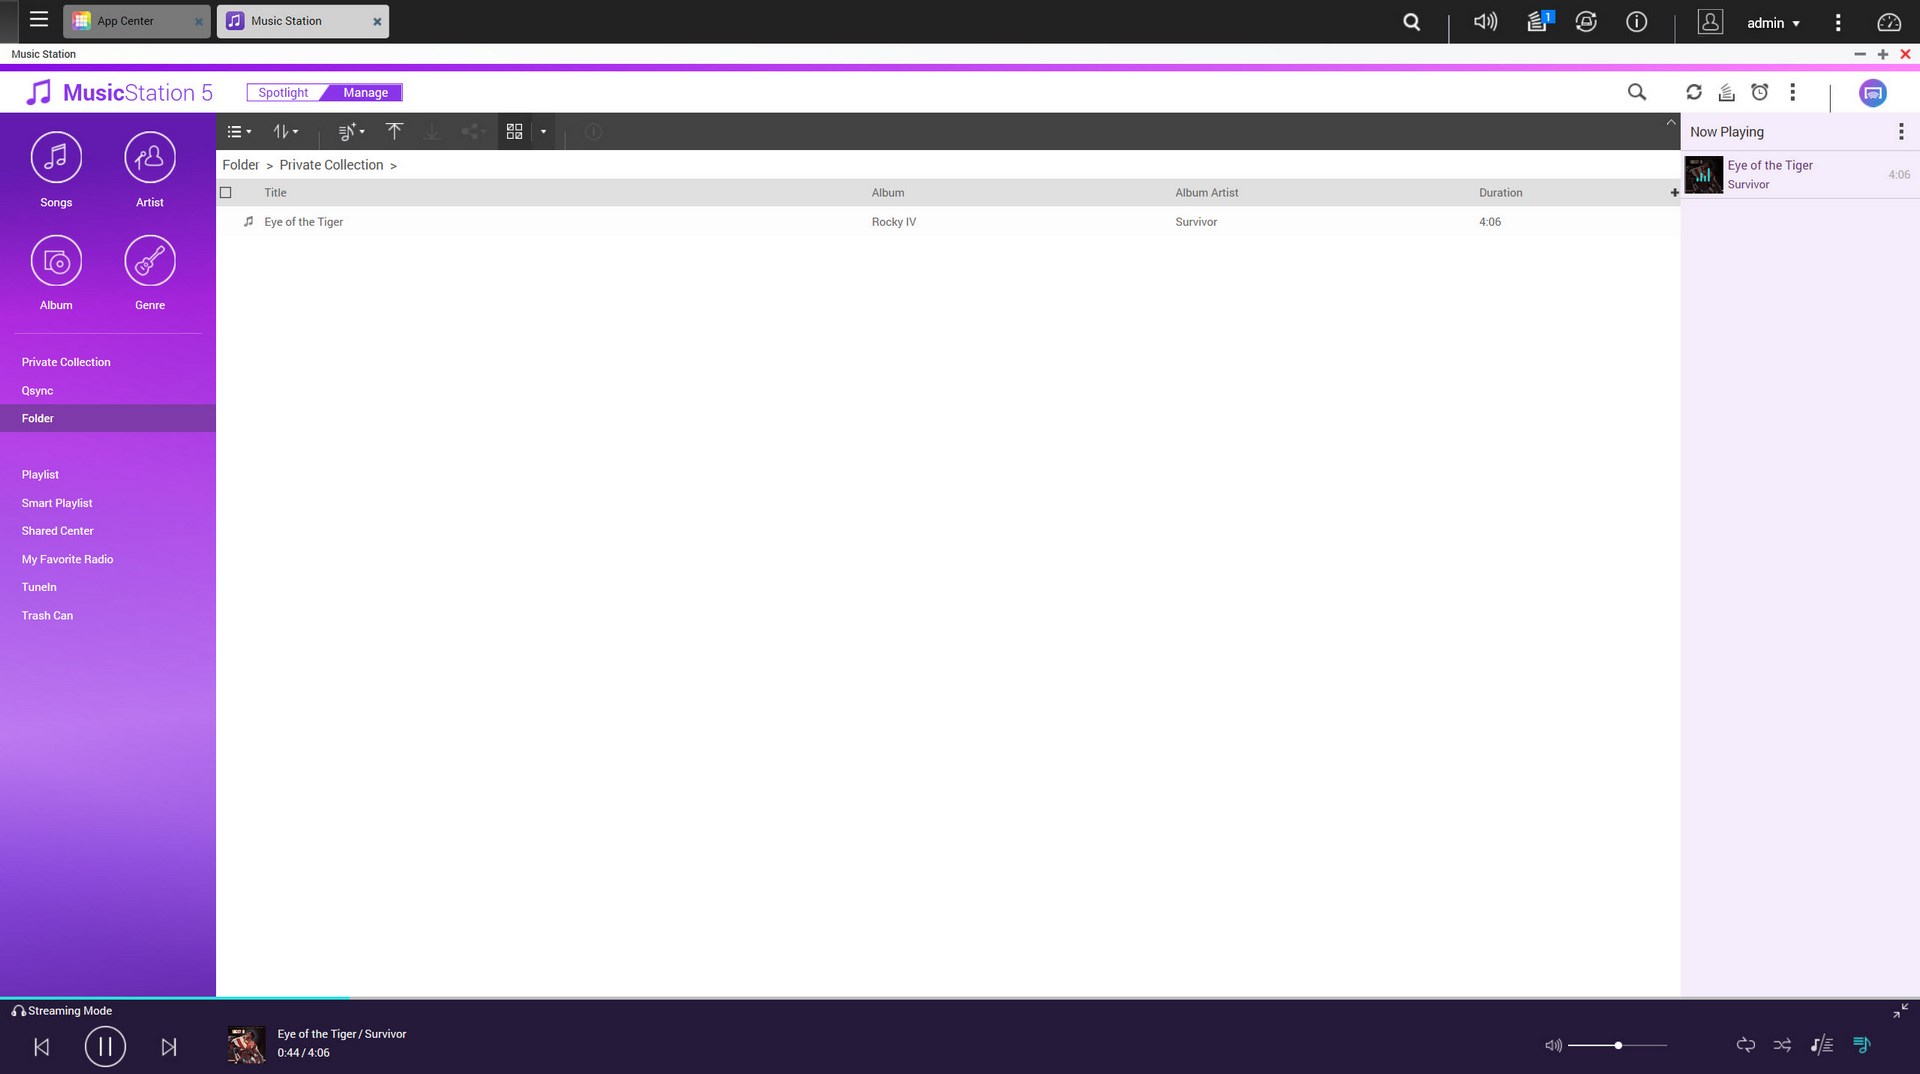This screenshot has width=1920, height=1074.
Task: Open the QTS main menu hamburger
Action: point(39,19)
